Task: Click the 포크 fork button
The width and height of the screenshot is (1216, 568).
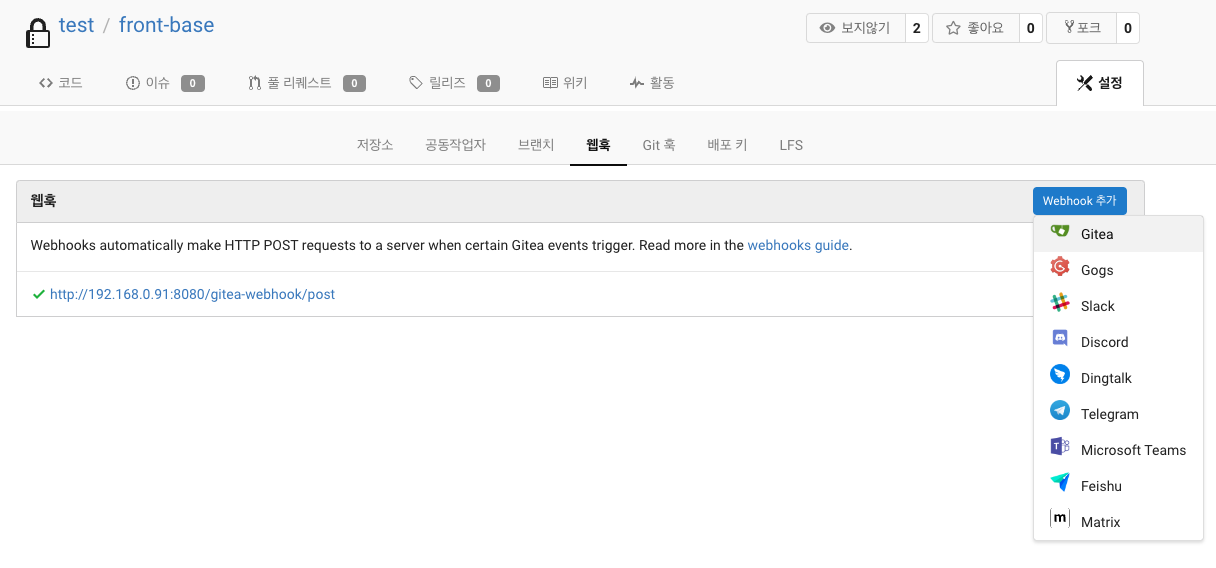Action: pyautogui.click(x=1081, y=28)
